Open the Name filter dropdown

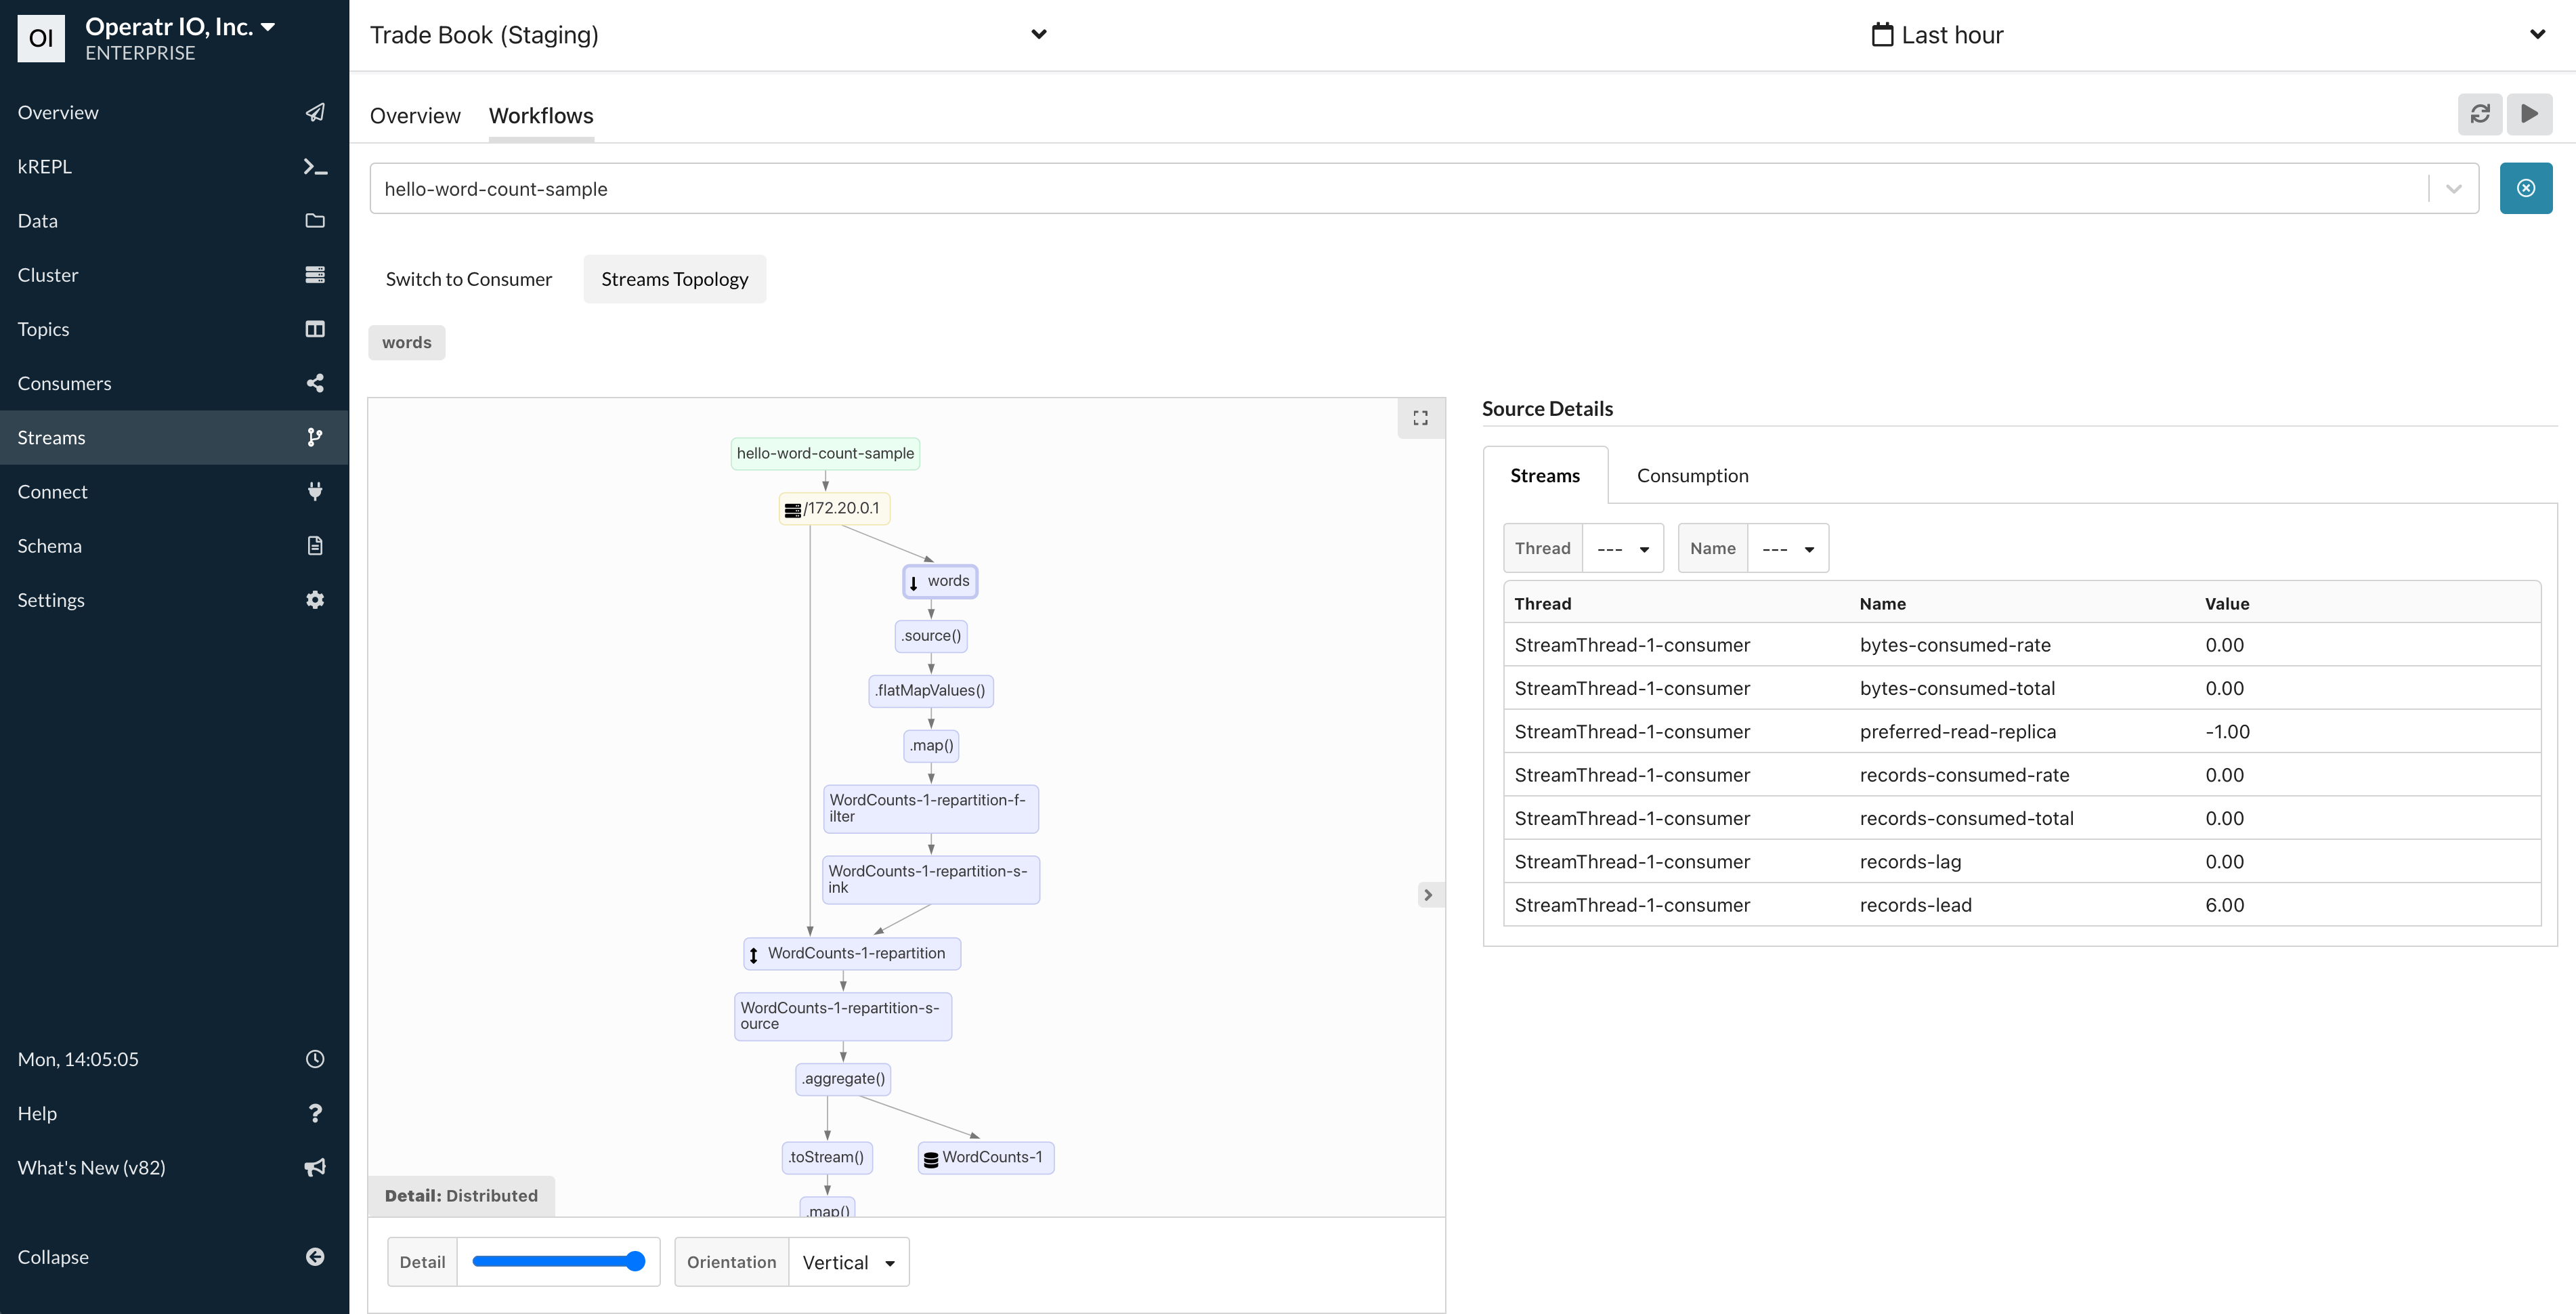1788,548
